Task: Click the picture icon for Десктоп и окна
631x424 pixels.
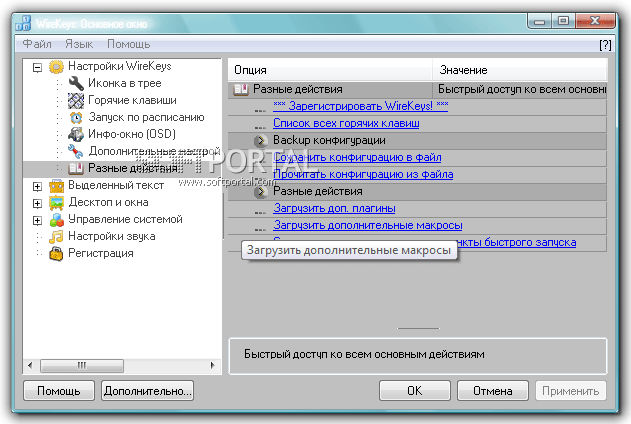Action: 56,203
